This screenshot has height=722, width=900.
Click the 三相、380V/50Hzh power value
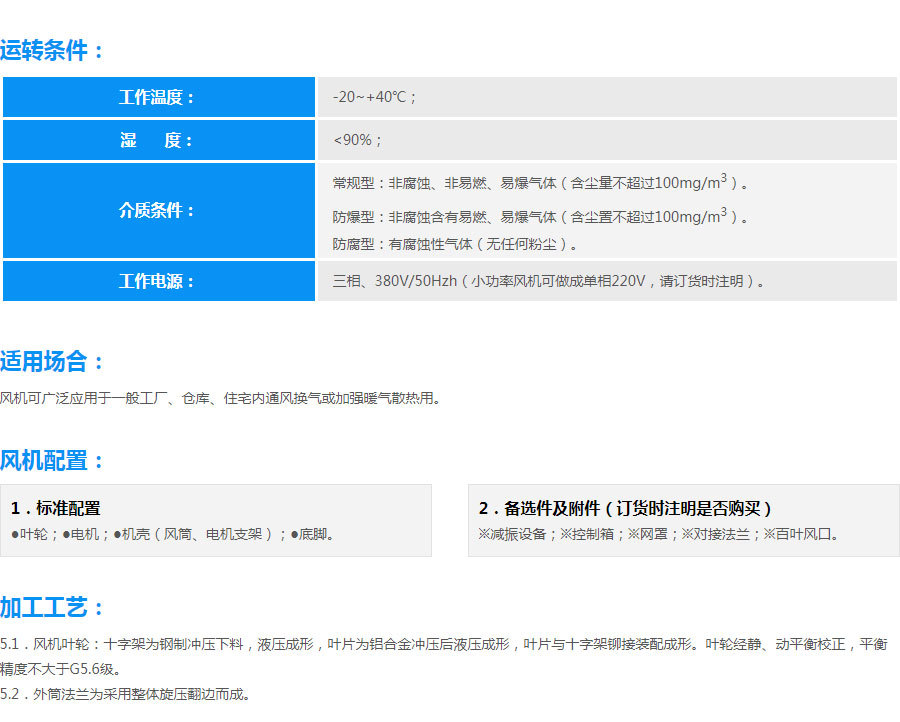pos(549,281)
